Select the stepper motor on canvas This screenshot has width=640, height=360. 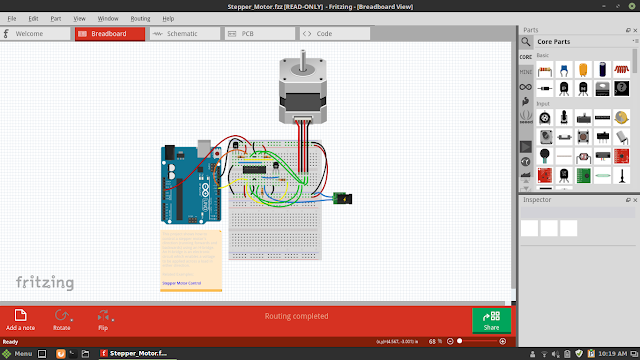pos(302,87)
